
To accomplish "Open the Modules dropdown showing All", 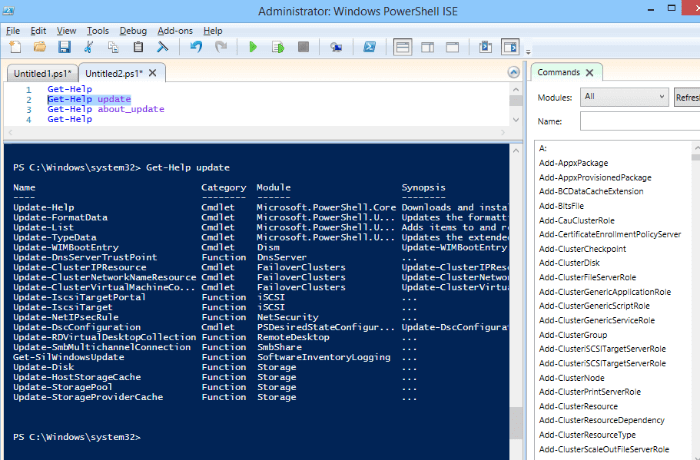I will point(624,97).
